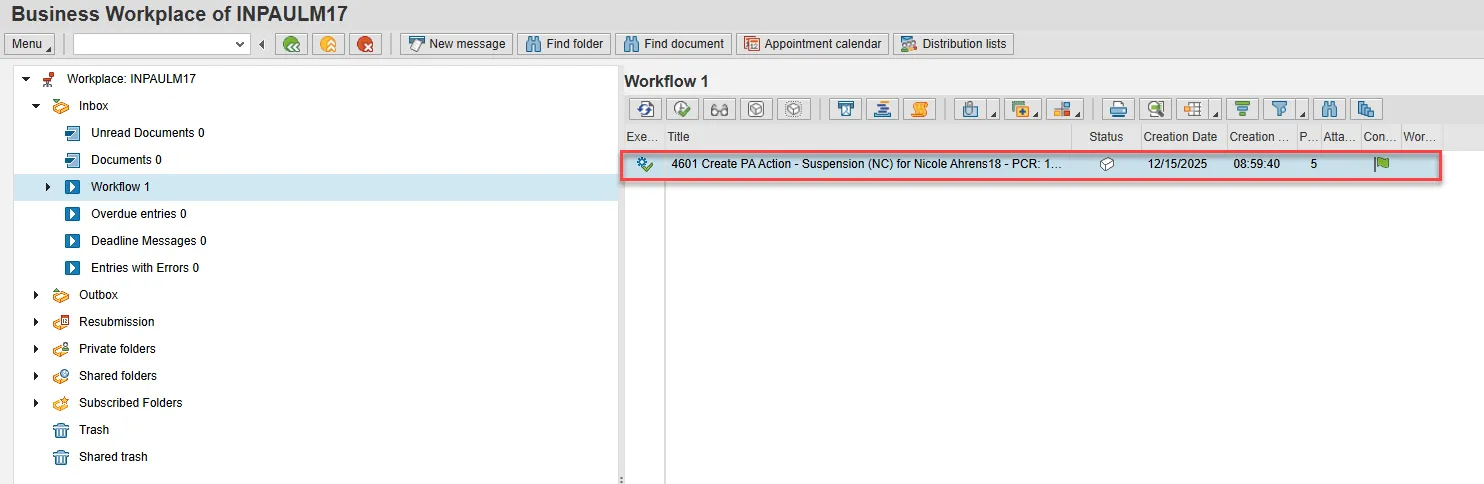
Task: Select Entries with Errors 0
Action: pos(145,268)
